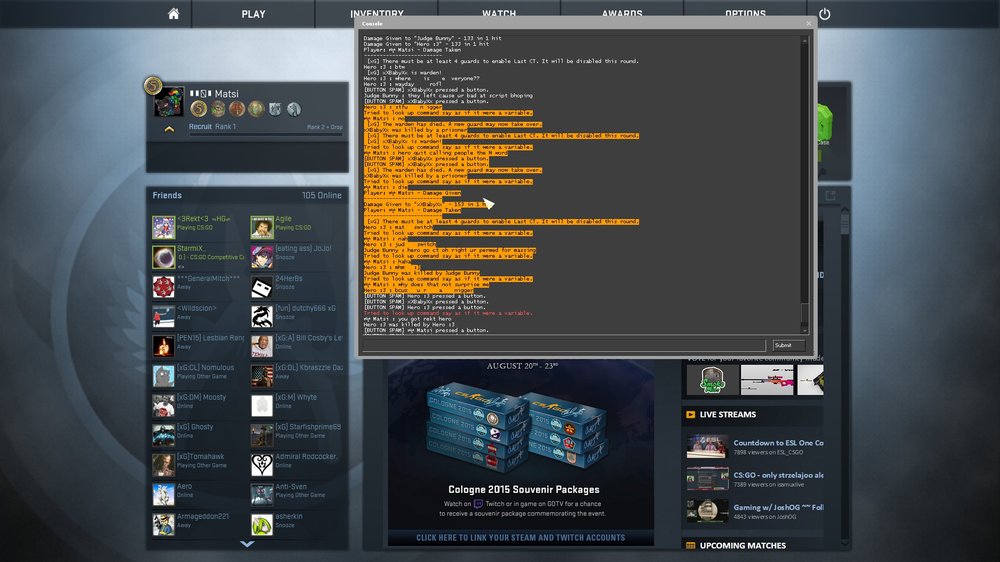Click the LIVE STREAMS play icon
The image size is (1000, 562).
click(690, 415)
